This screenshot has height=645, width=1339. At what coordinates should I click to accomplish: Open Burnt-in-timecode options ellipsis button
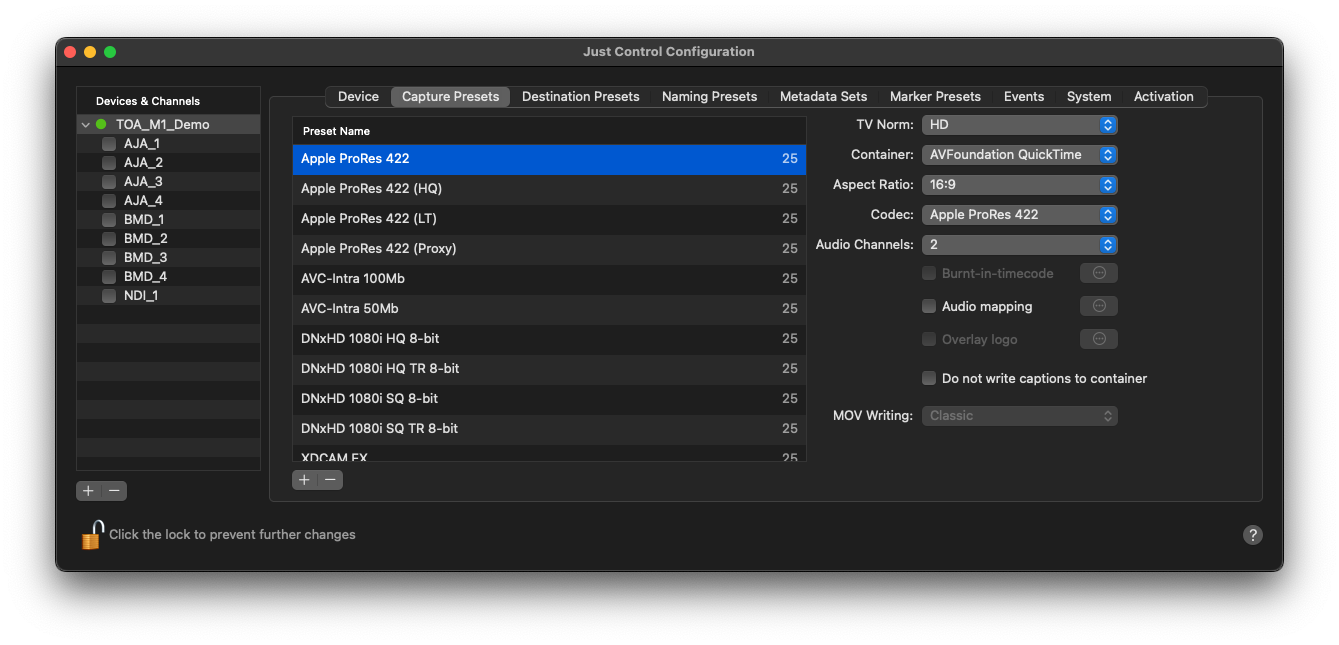(1099, 273)
